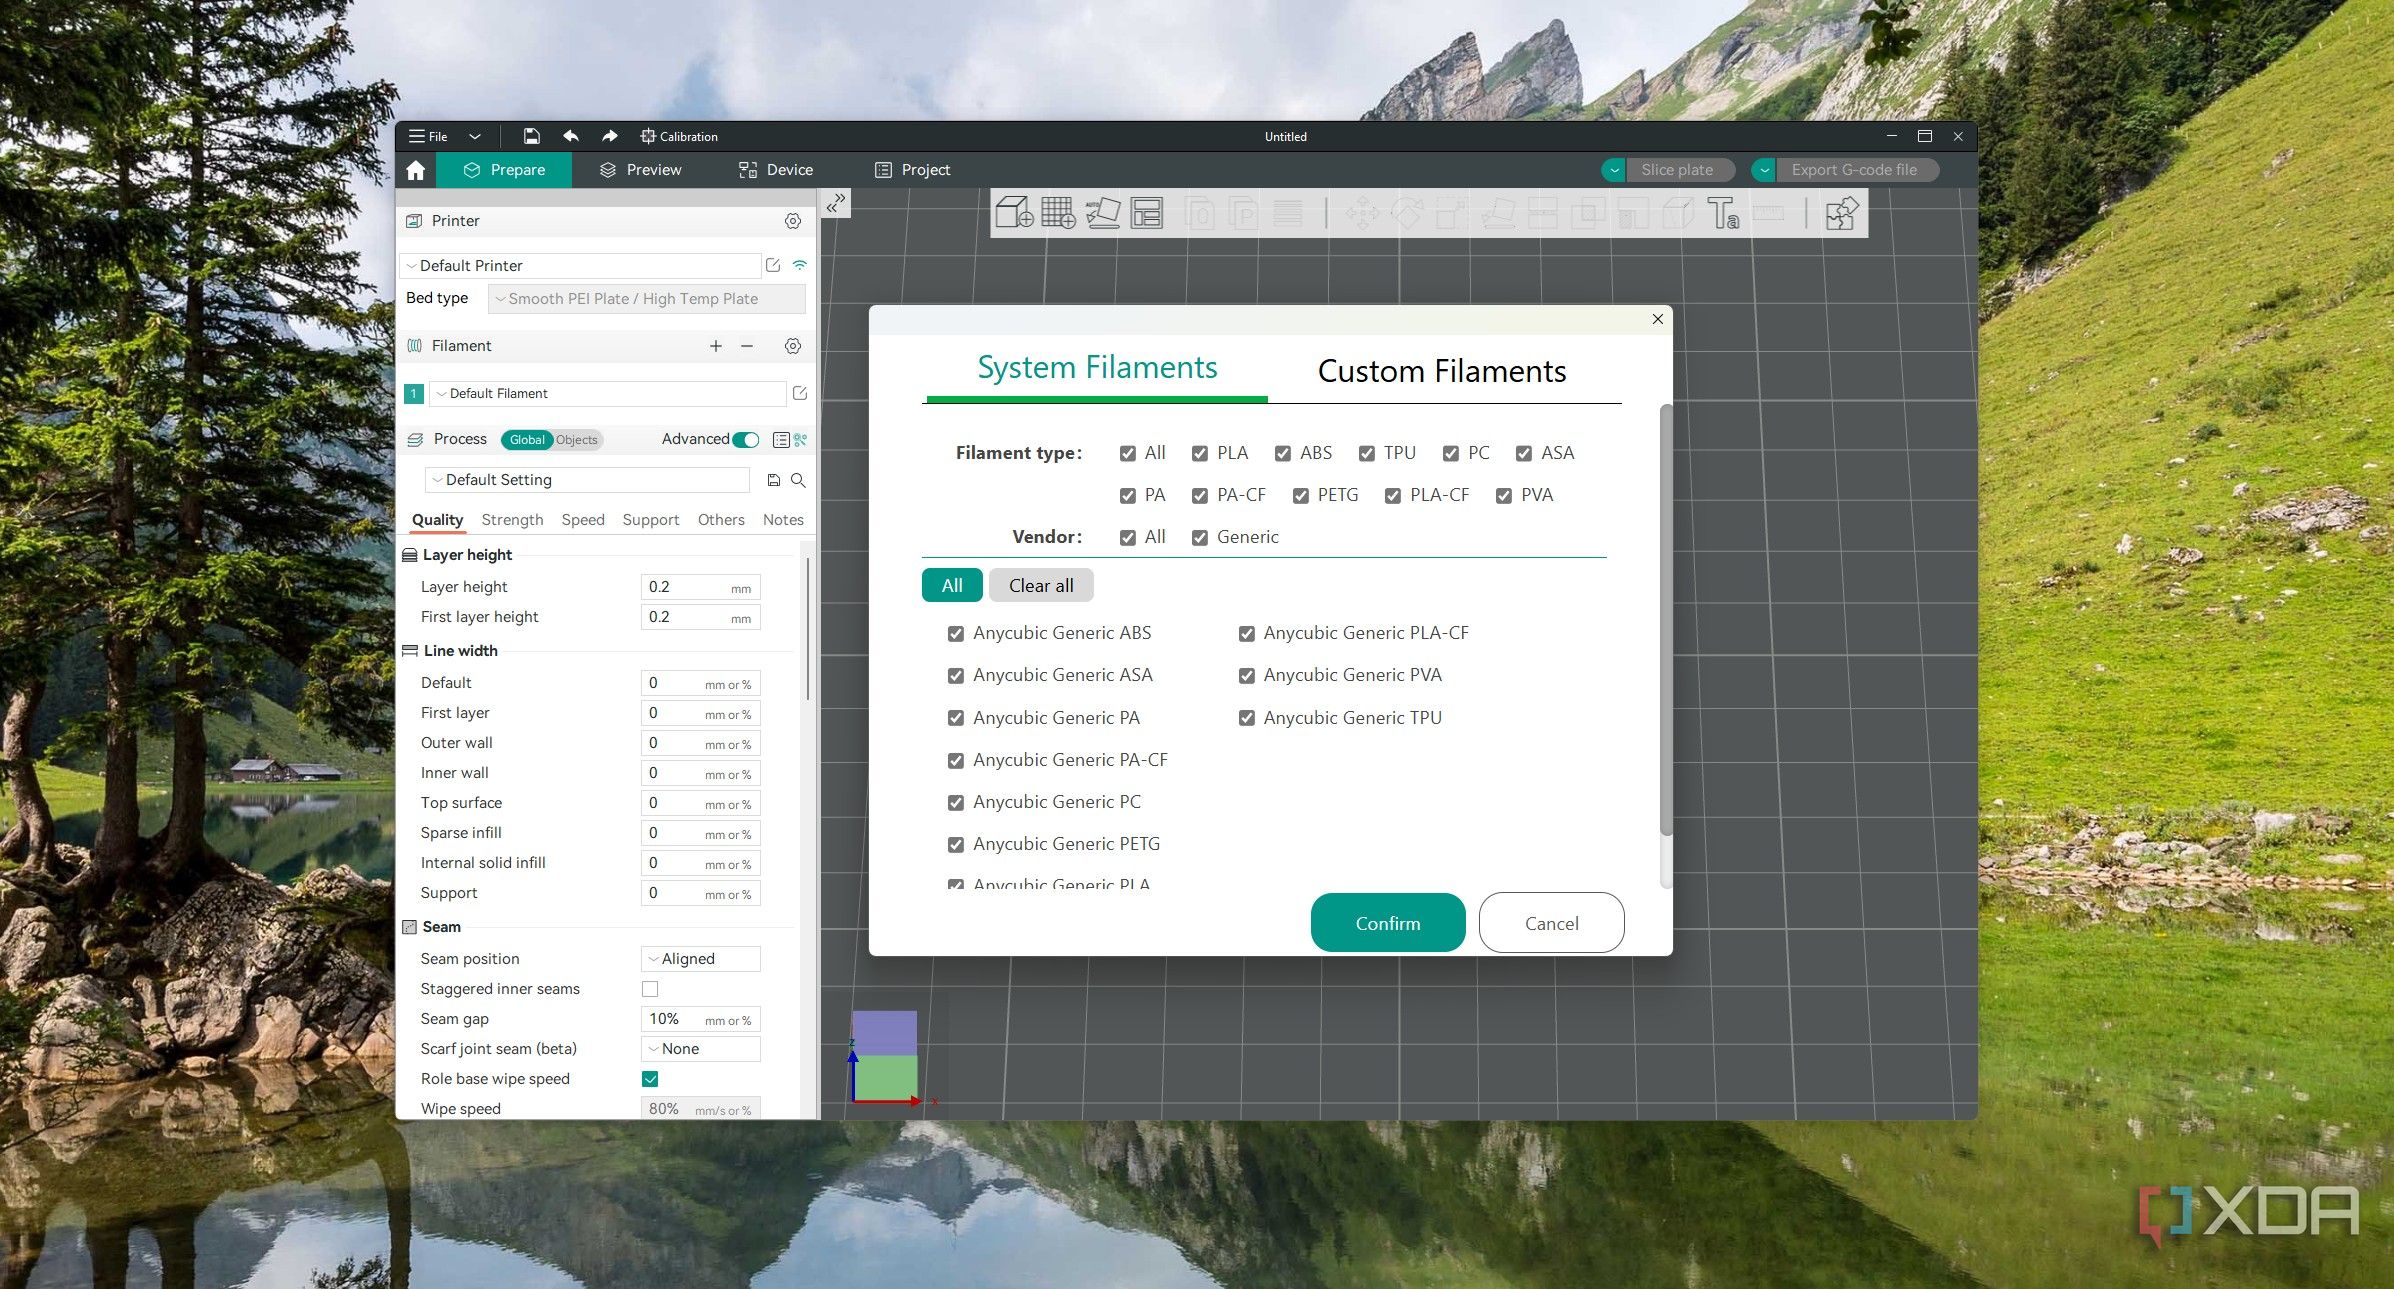Click the Add plate toolbar icon
This screenshot has height=1289, width=2394.
point(1058,213)
